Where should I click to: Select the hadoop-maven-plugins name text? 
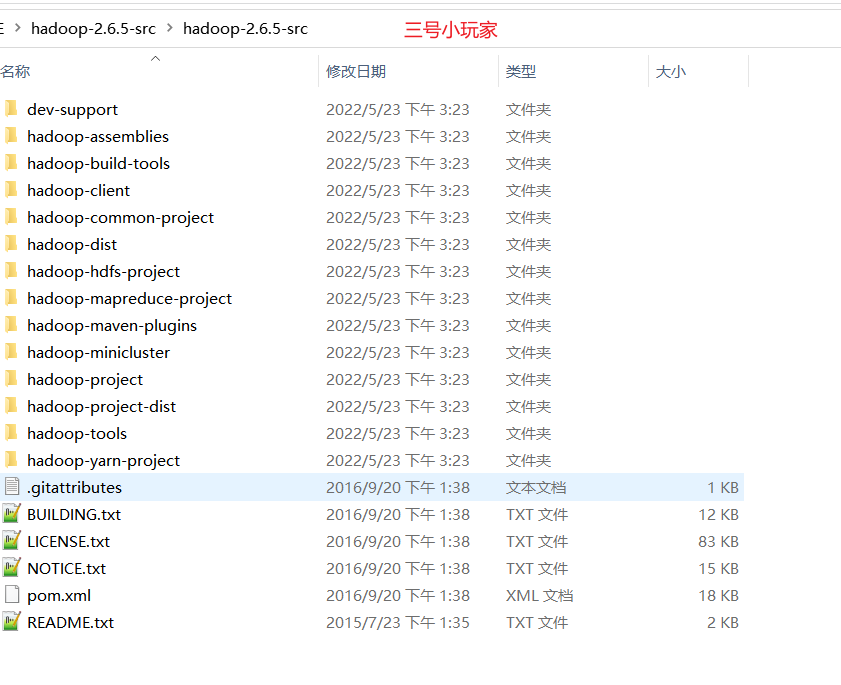(112, 326)
